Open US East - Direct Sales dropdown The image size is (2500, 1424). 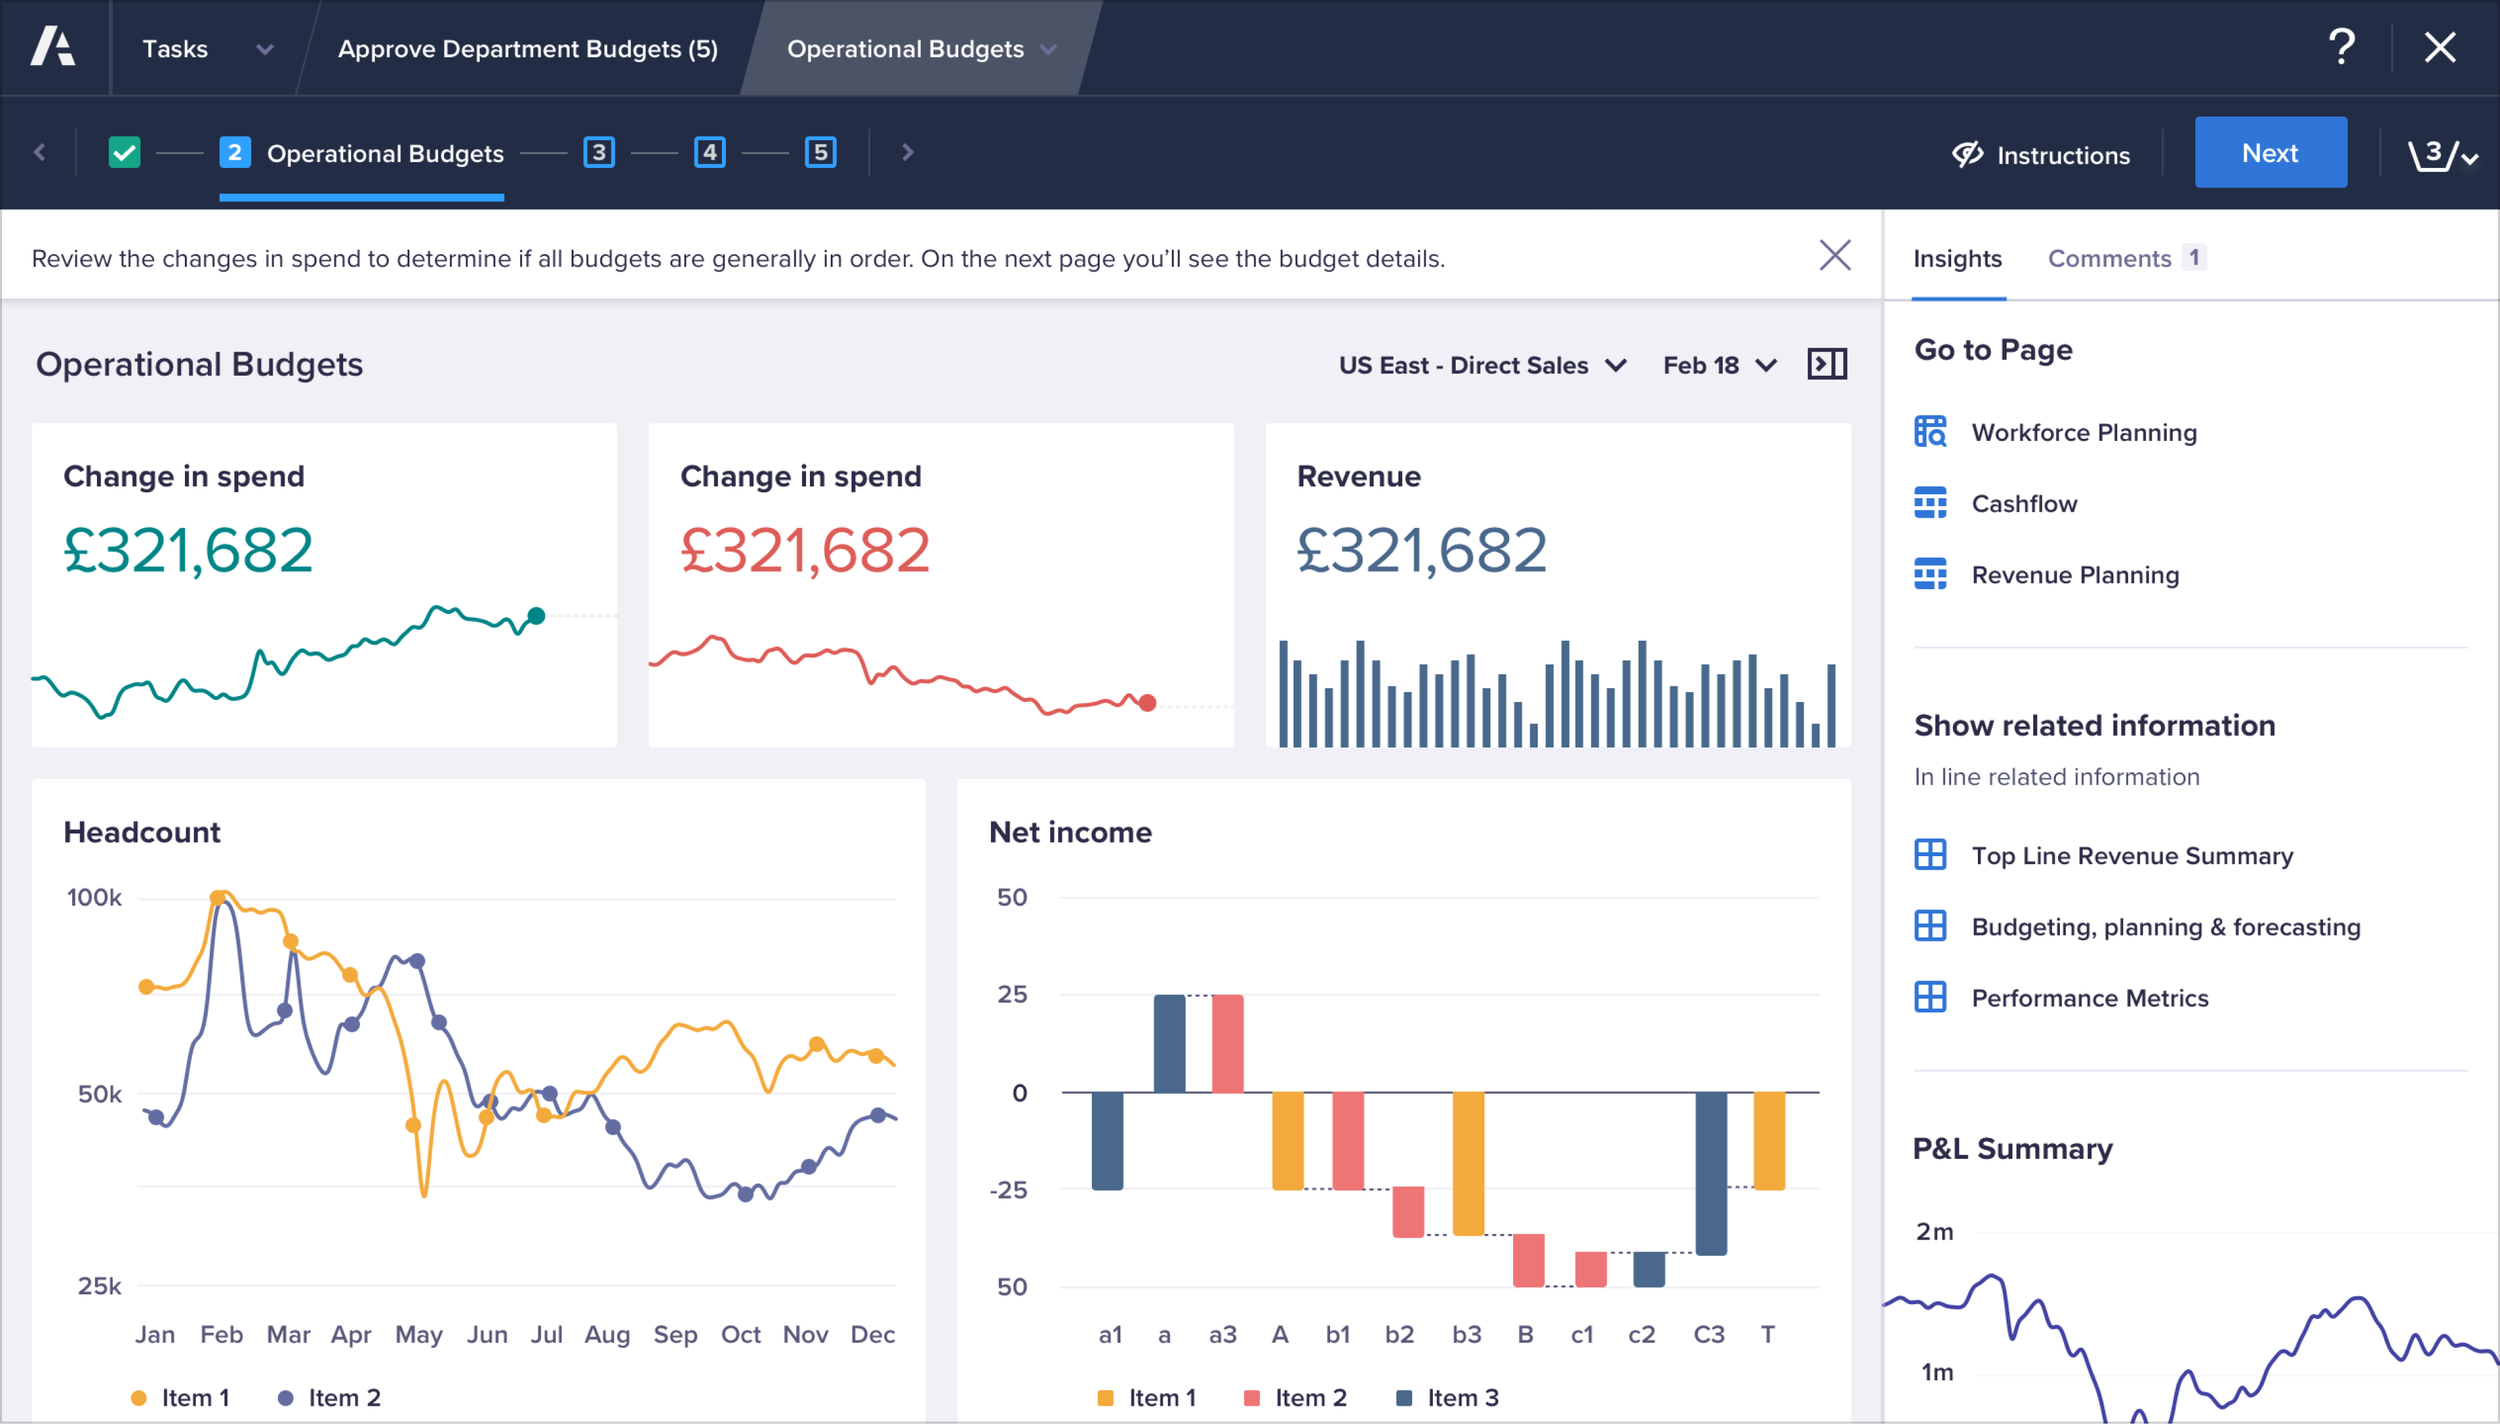pos(1482,365)
